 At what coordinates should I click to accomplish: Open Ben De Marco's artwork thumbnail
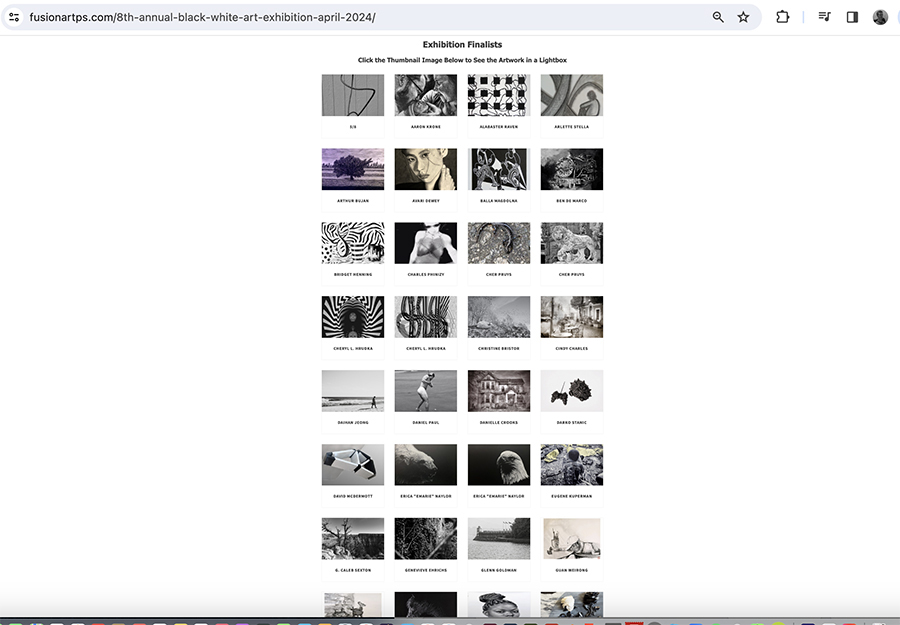point(572,169)
